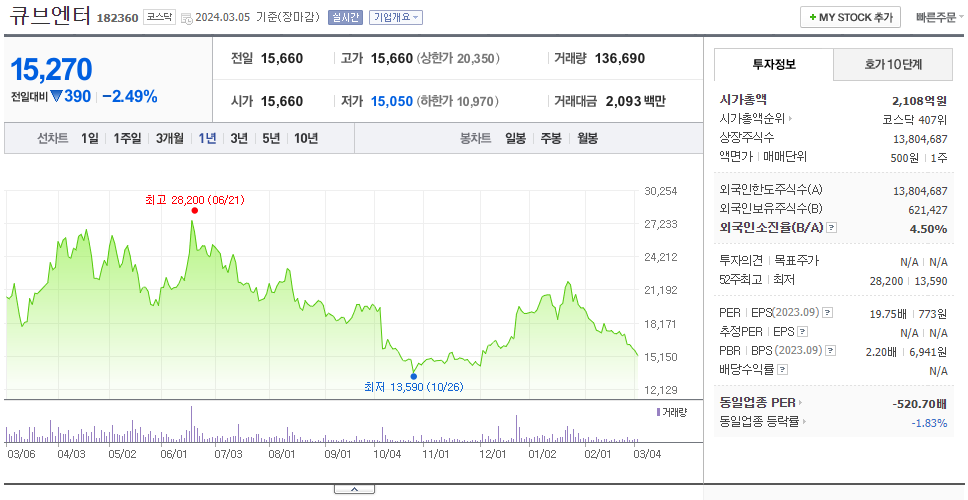The image size is (968, 500).
Task: Open the help icon next to PBR BPS
Action: 830,351
